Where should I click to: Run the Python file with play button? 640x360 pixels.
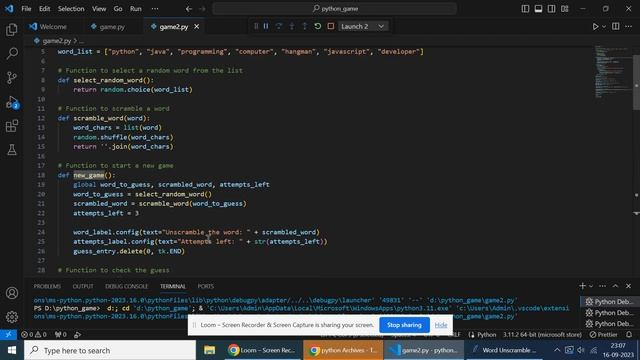tap(595, 27)
